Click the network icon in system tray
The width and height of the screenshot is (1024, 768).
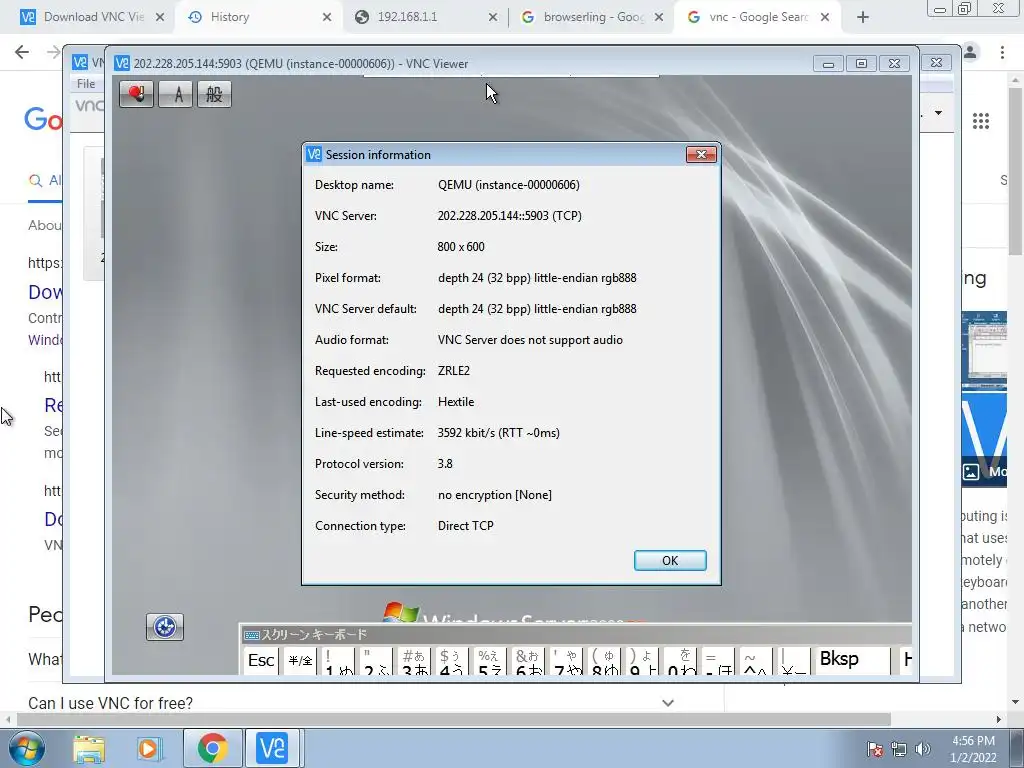[899, 749]
